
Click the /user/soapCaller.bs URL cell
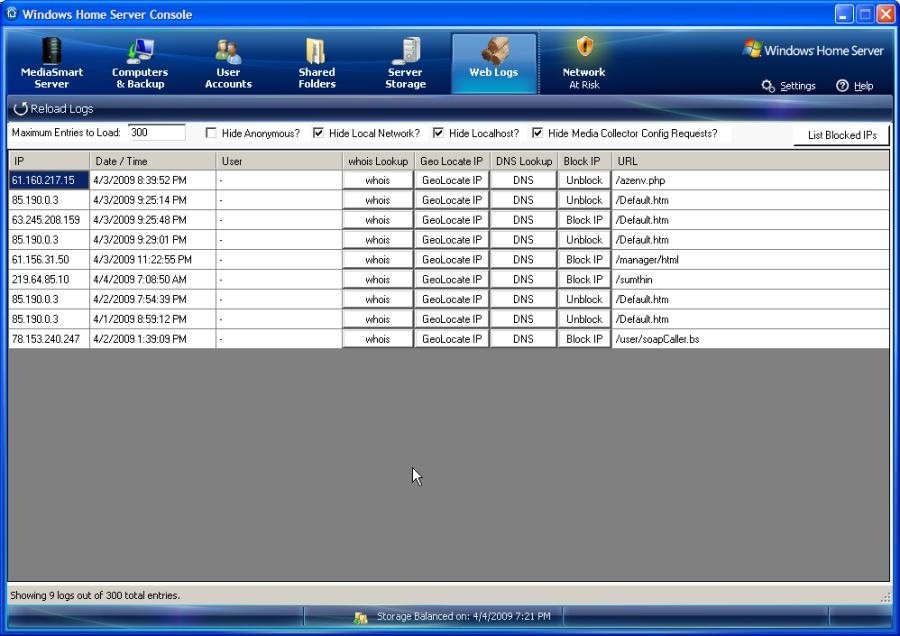pos(750,339)
